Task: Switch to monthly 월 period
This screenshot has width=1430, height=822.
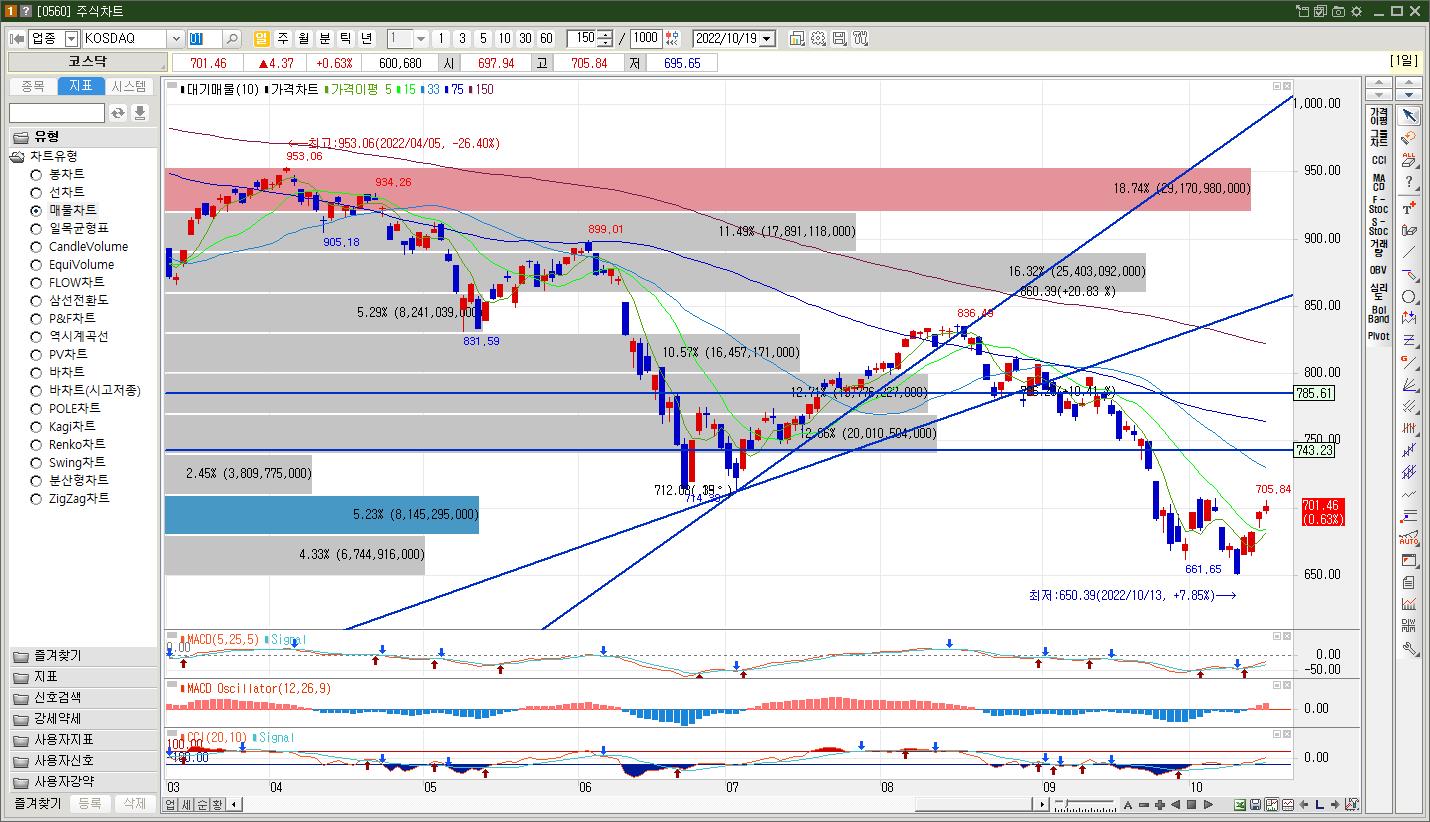Action: [x=304, y=39]
